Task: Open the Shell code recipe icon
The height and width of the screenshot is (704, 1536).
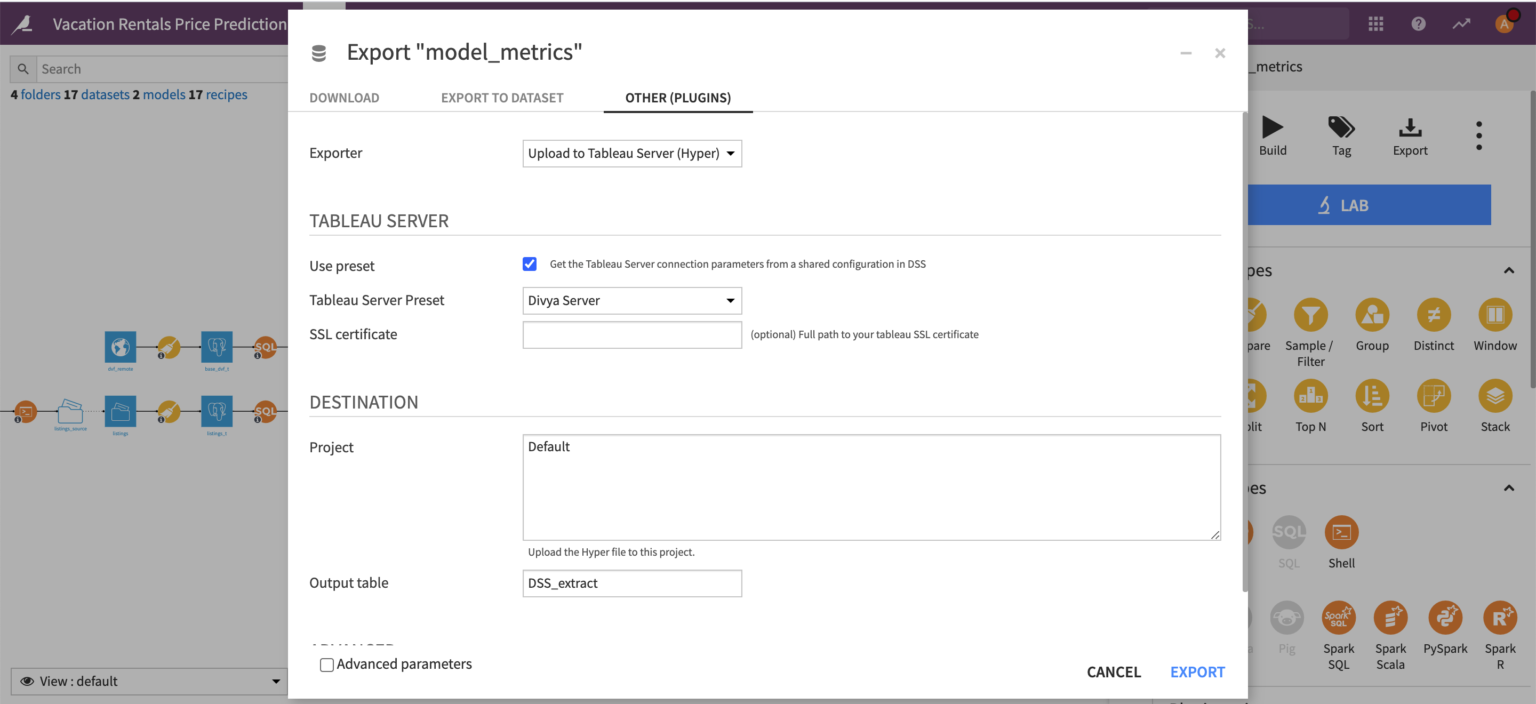Action: 1341,532
